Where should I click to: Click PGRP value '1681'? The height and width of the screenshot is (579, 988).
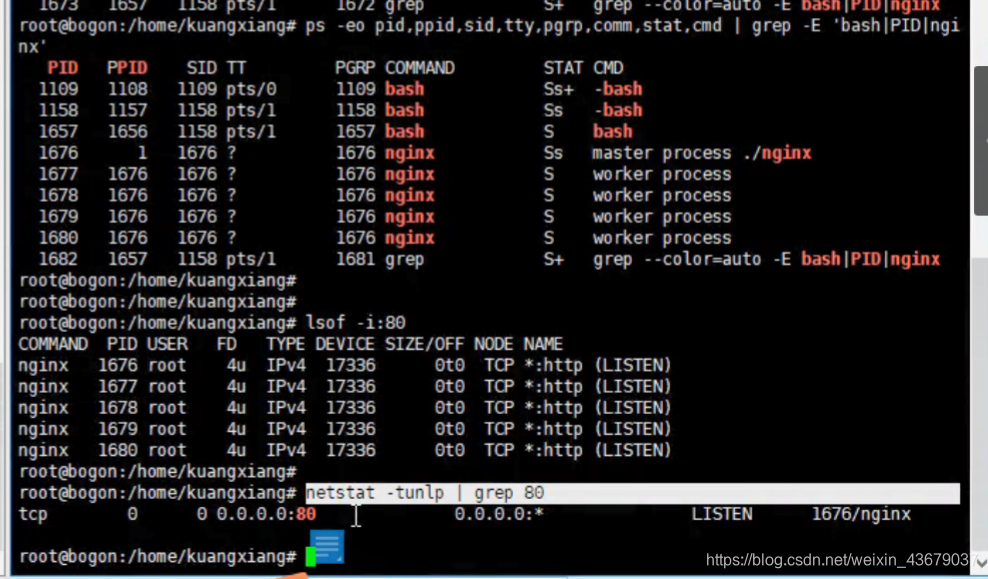(x=355, y=260)
